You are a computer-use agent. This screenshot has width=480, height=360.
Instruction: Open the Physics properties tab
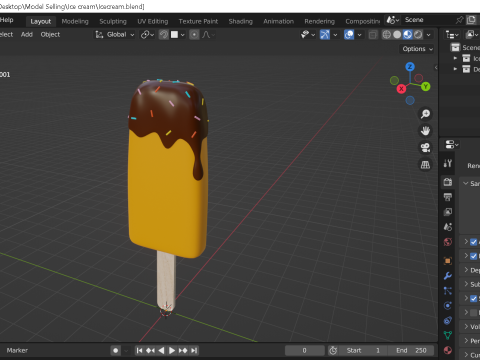tap(448, 306)
